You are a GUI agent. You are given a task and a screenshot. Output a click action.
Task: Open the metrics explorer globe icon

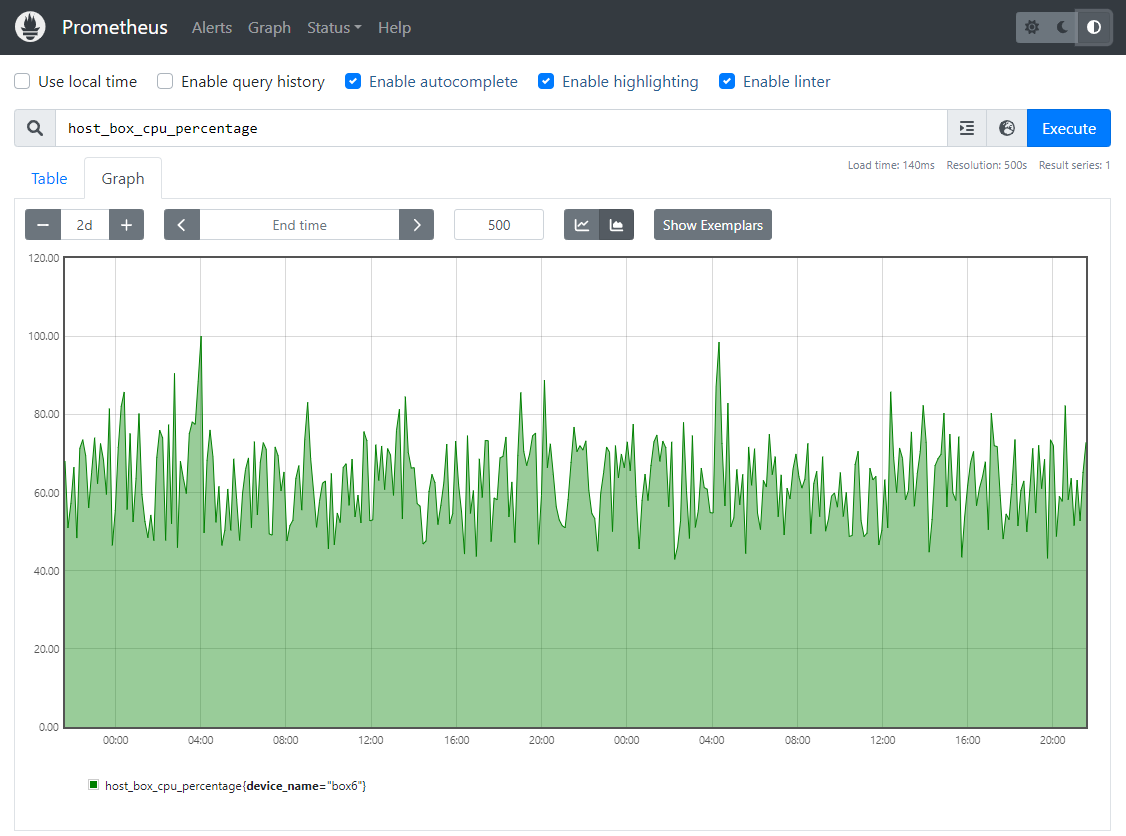pyautogui.click(x=1006, y=128)
